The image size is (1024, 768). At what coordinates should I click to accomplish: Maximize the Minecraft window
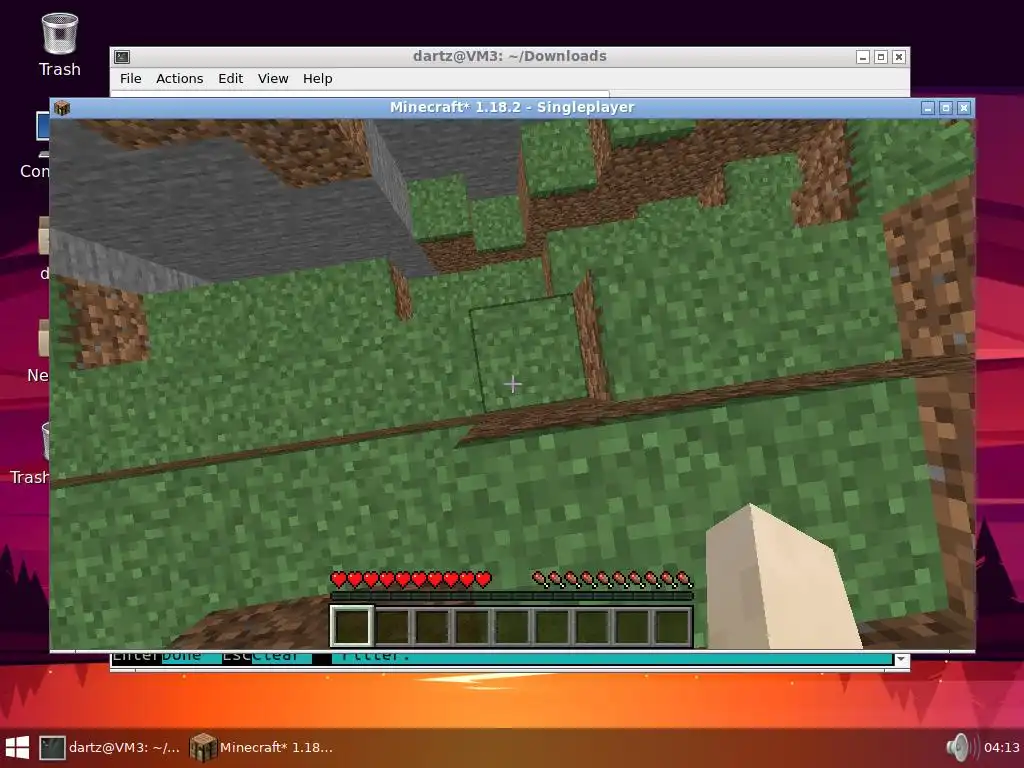point(946,108)
